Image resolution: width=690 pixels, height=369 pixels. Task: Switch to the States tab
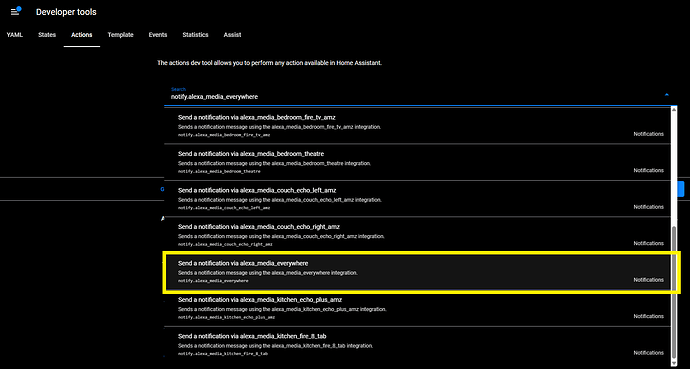click(x=47, y=35)
